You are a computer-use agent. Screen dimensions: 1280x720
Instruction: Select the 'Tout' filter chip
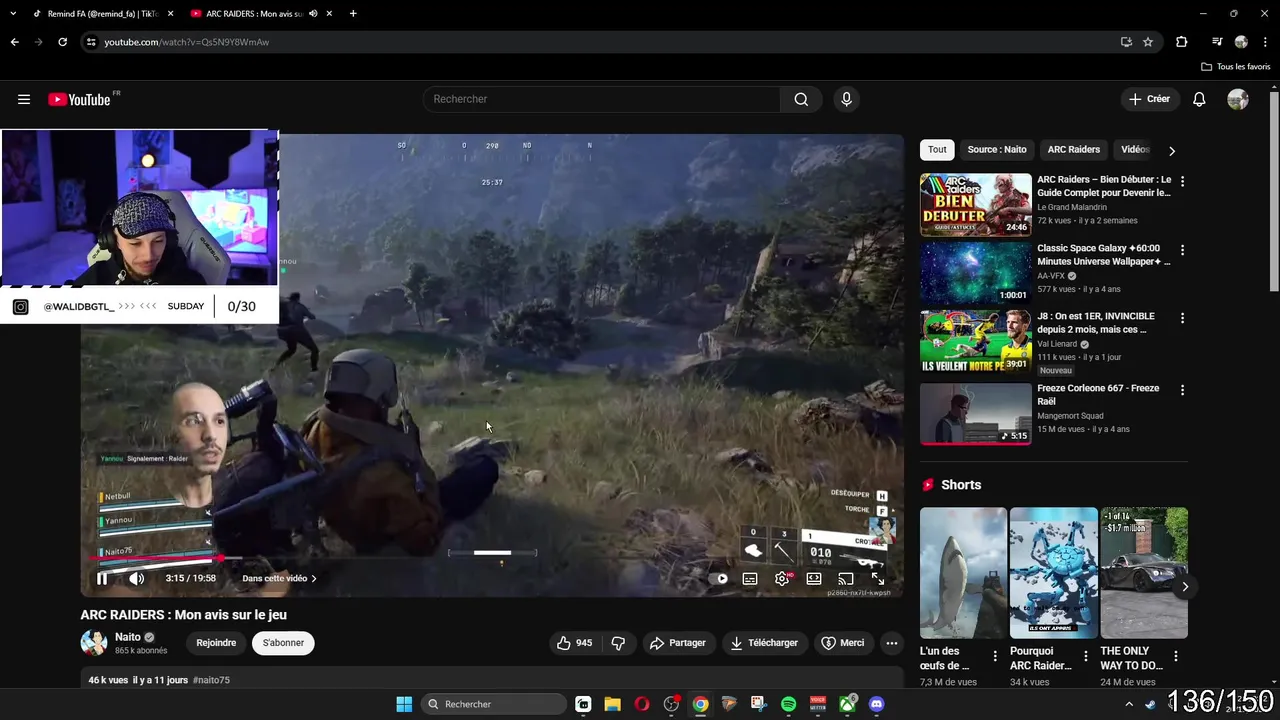tap(937, 149)
